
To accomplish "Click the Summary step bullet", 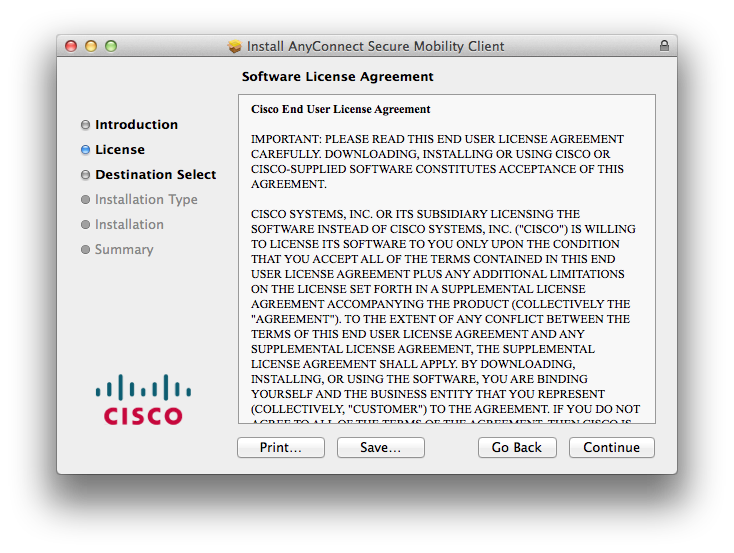I will [x=85, y=249].
